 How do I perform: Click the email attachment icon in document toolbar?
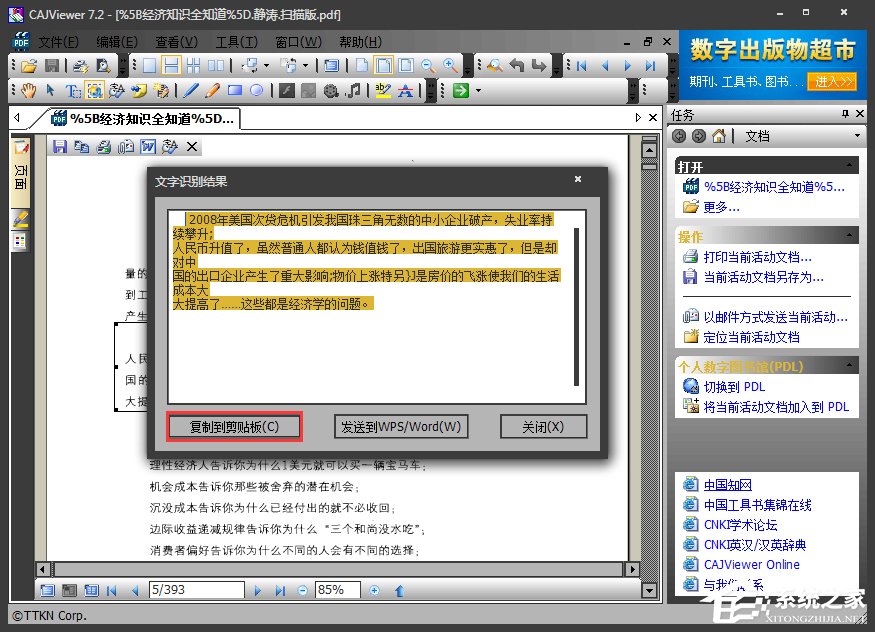pyautogui.click(x=126, y=147)
